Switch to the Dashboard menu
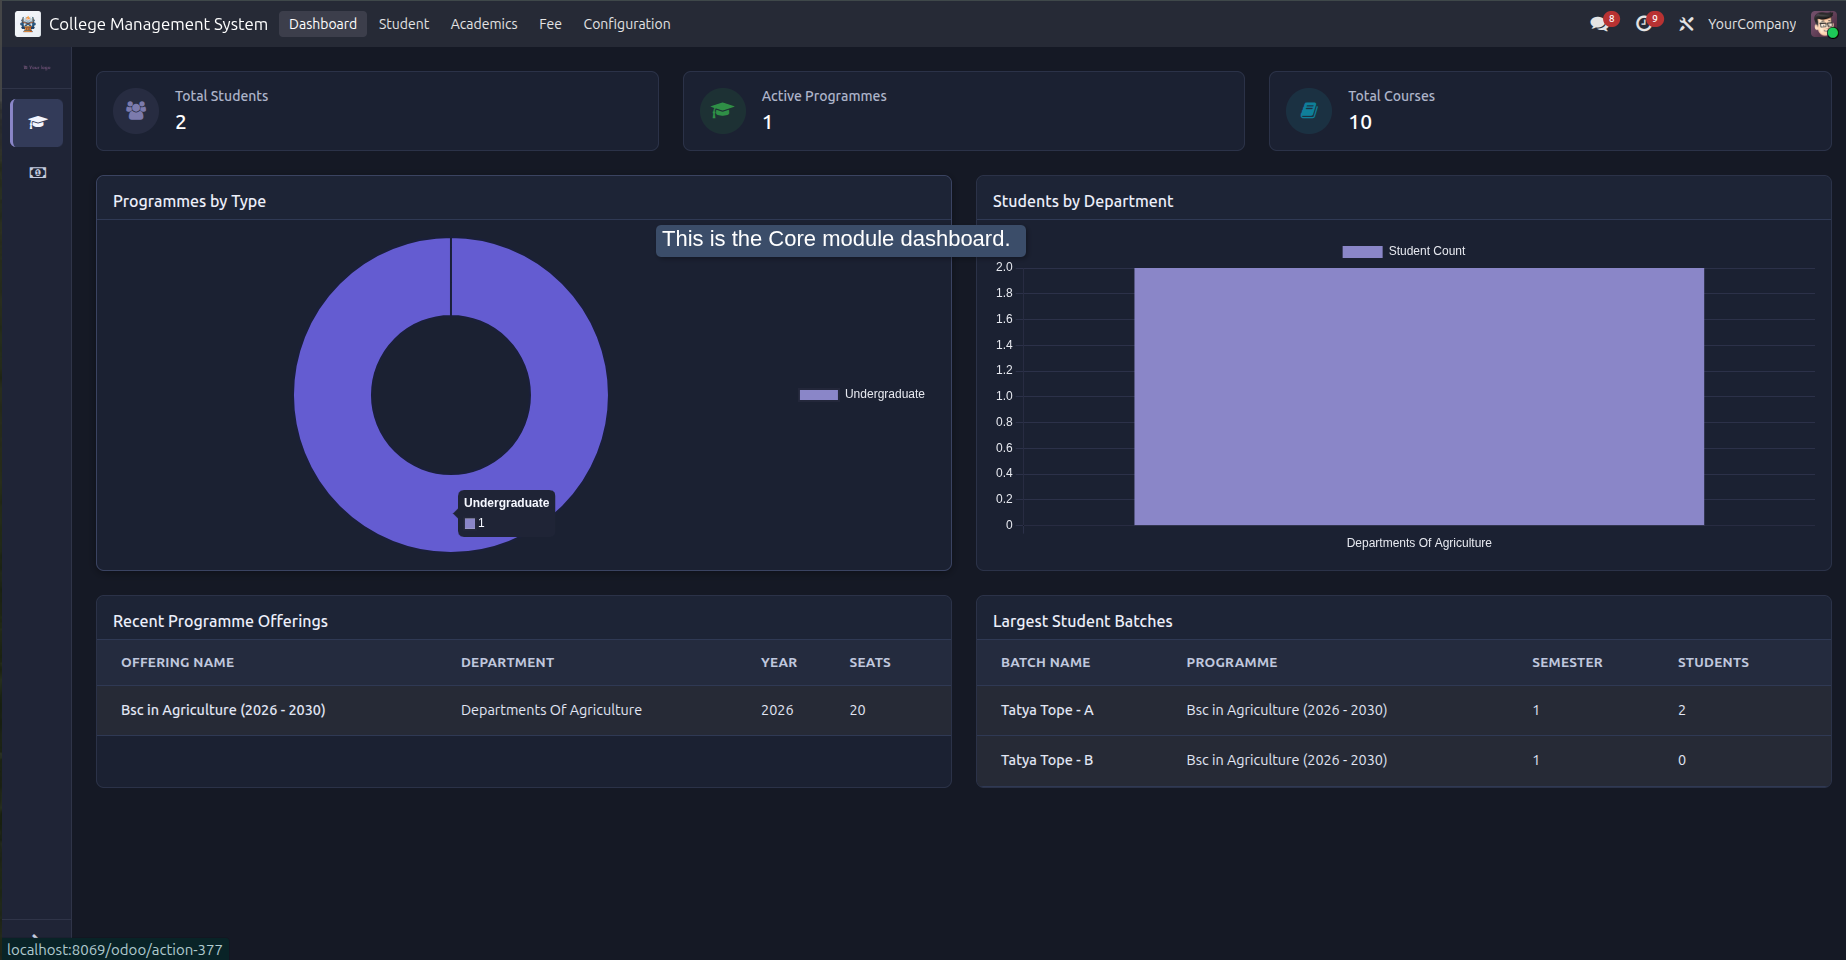Image resolution: width=1846 pixels, height=960 pixels. (323, 24)
